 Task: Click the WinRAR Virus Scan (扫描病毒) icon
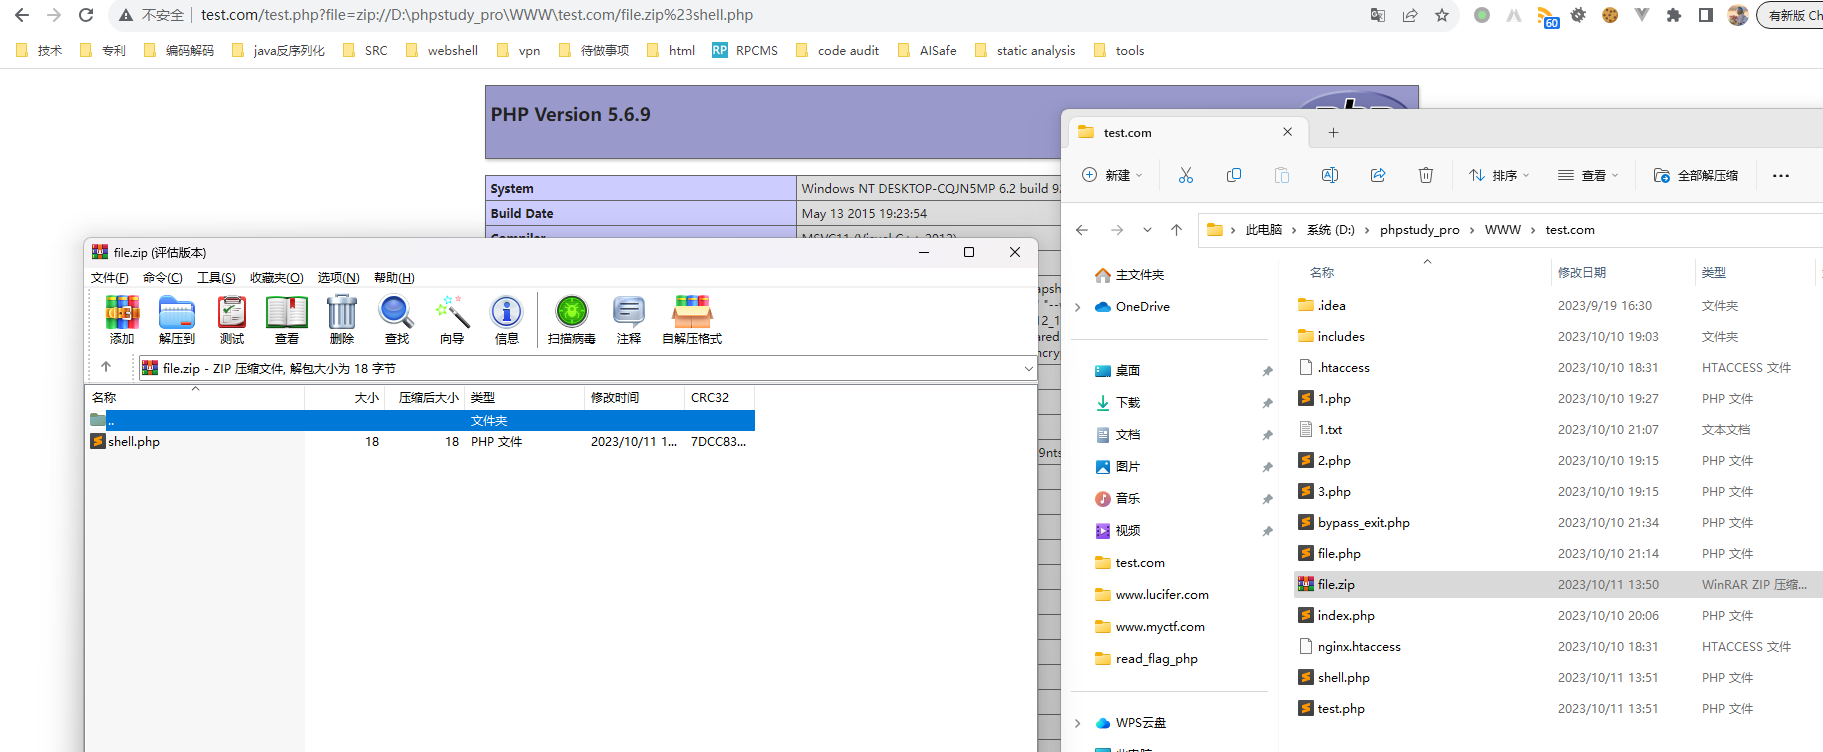pos(572,313)
